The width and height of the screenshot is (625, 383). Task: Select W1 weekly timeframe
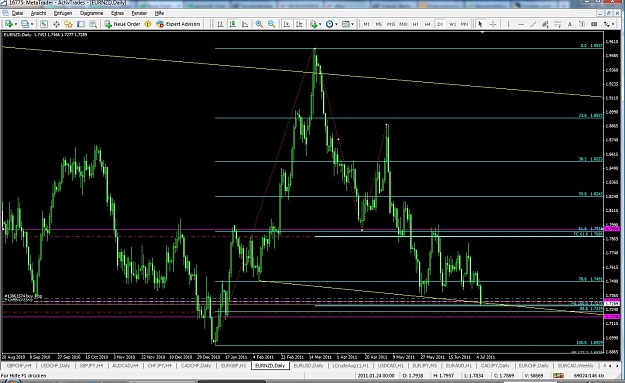click(x=452, y=24)
